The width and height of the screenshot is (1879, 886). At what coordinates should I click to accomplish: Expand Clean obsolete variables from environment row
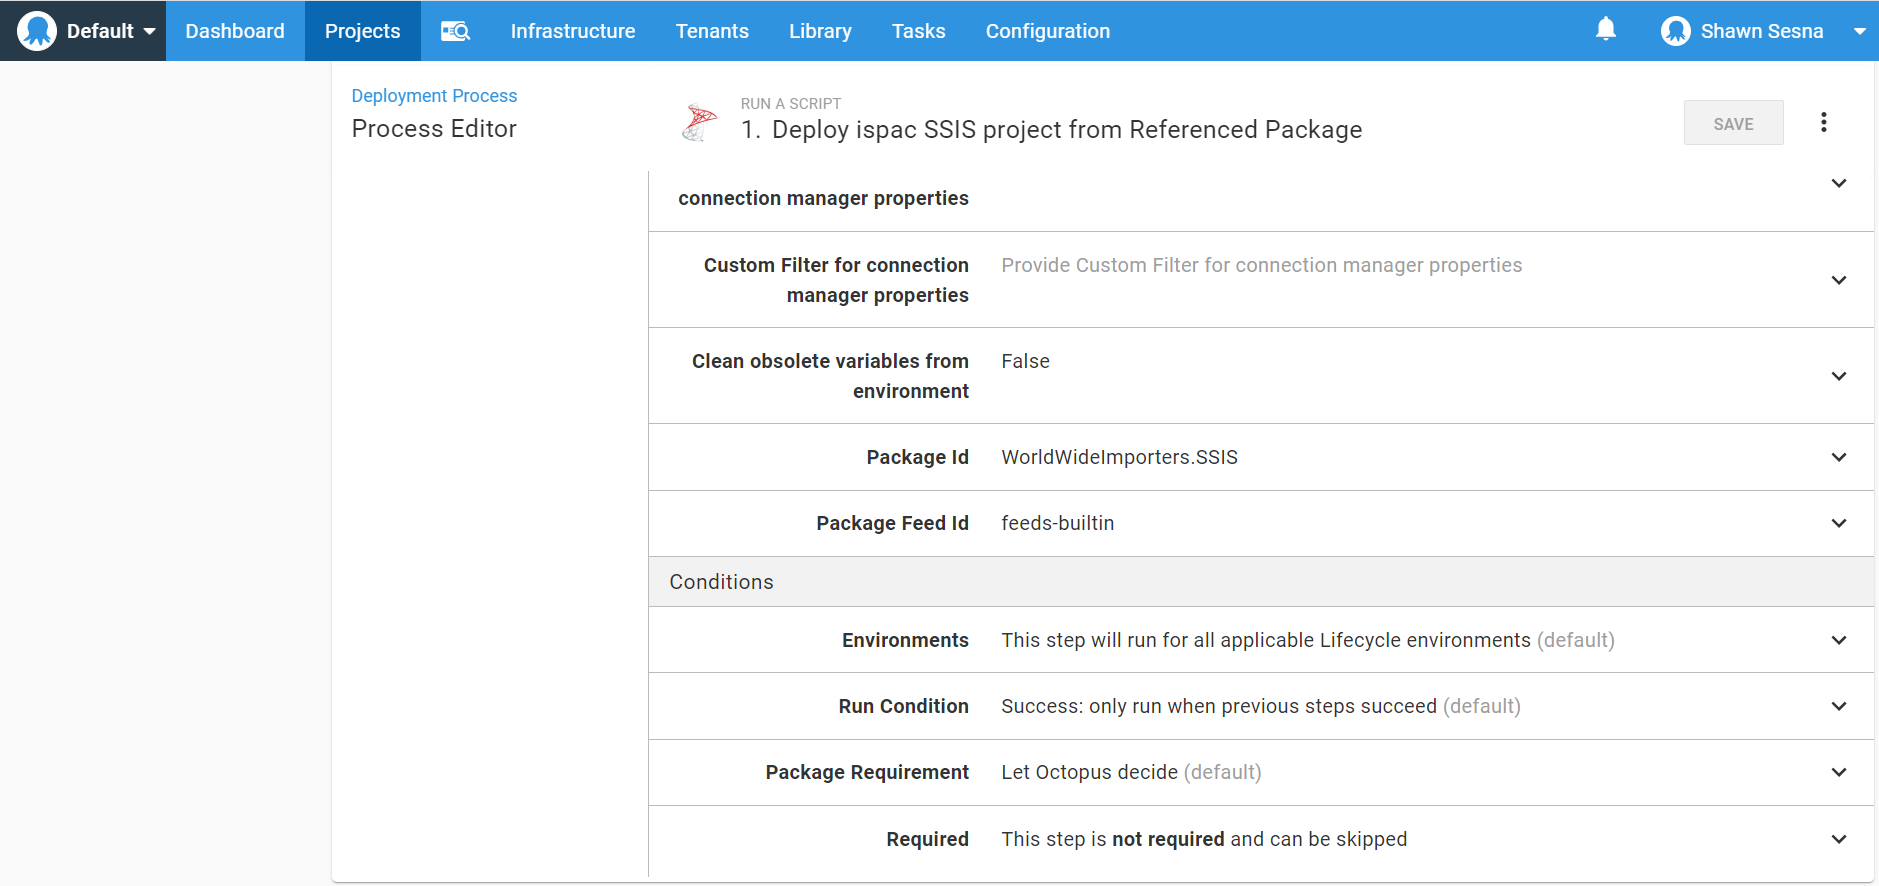1838,376
